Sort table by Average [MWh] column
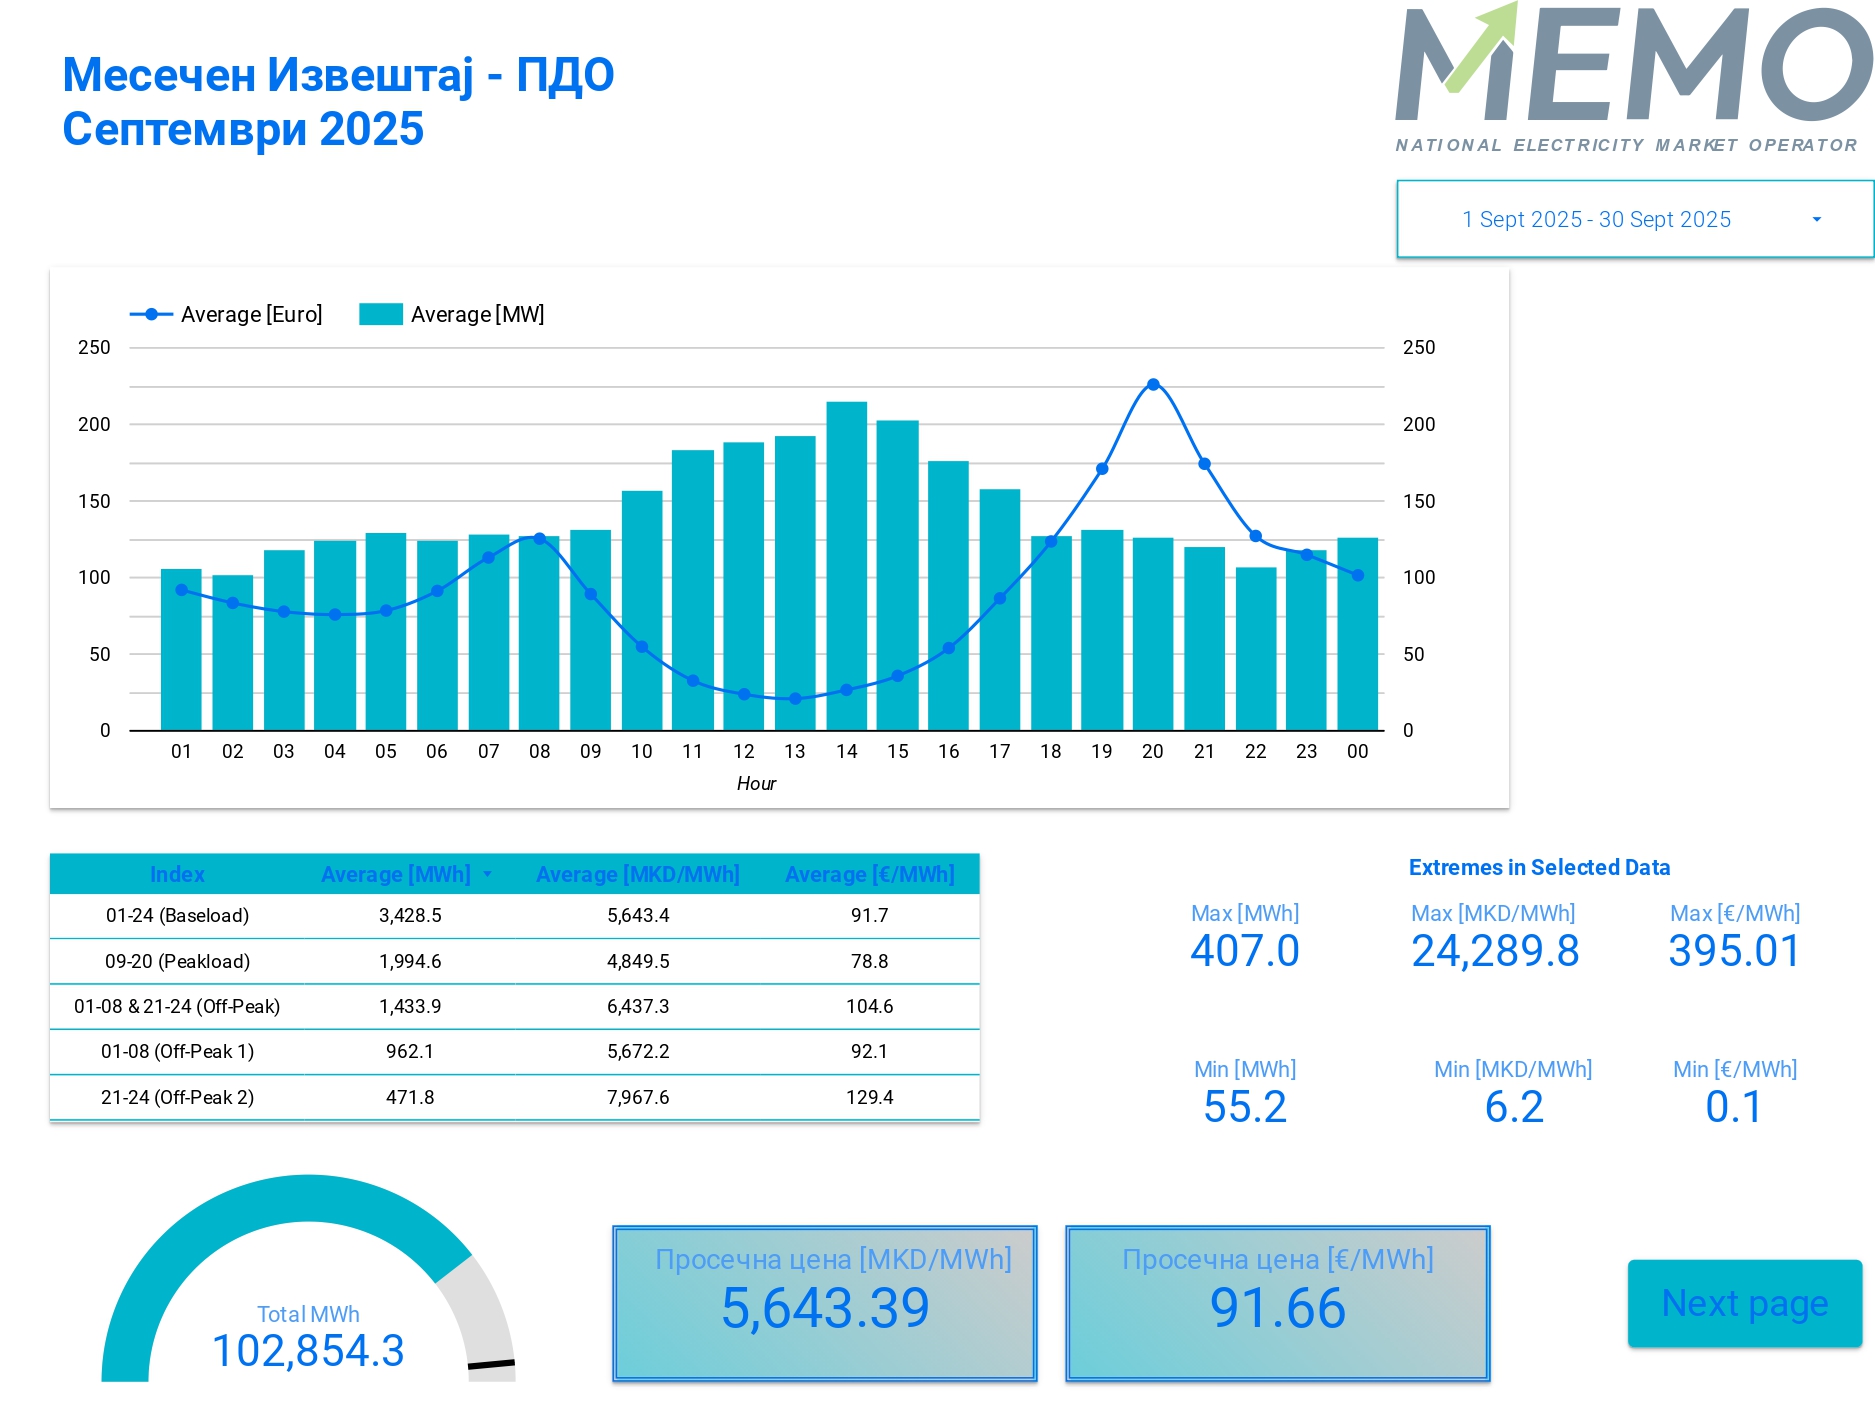1875x1407 pixels. click(x=396, y=874)
